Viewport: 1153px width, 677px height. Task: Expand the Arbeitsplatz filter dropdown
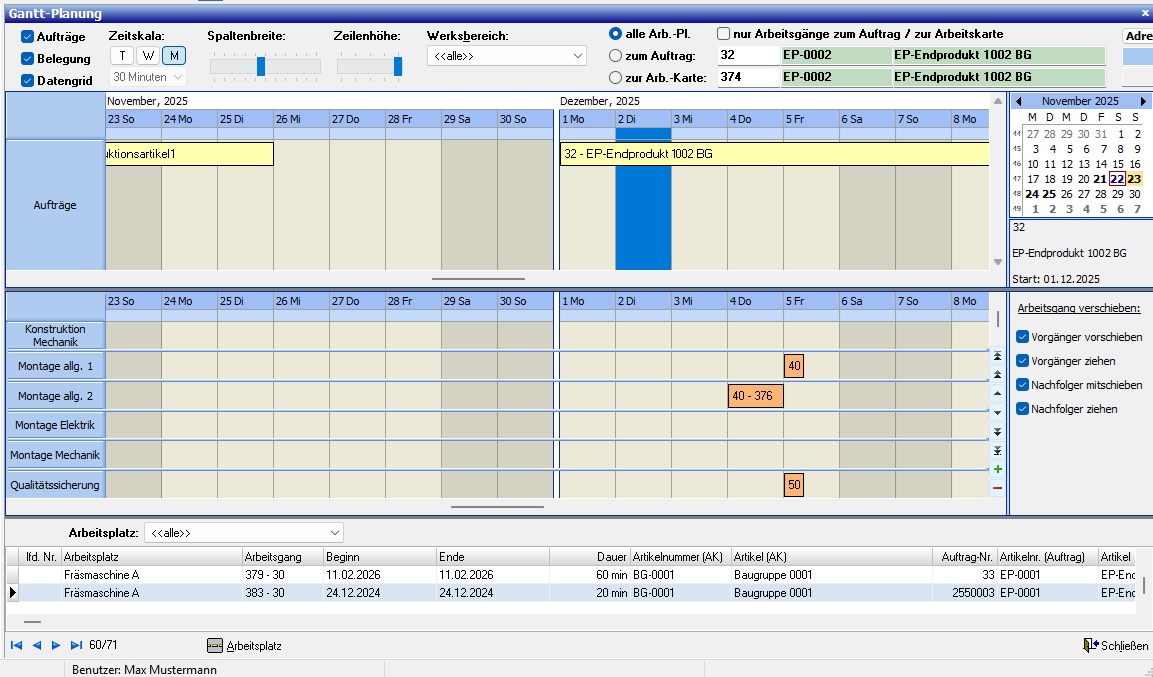[x=334, y=533]
